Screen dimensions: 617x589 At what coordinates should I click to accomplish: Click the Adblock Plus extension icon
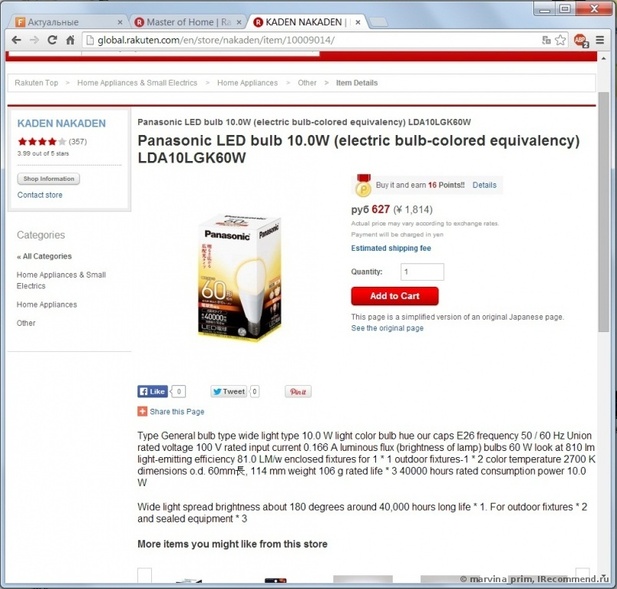581,40
